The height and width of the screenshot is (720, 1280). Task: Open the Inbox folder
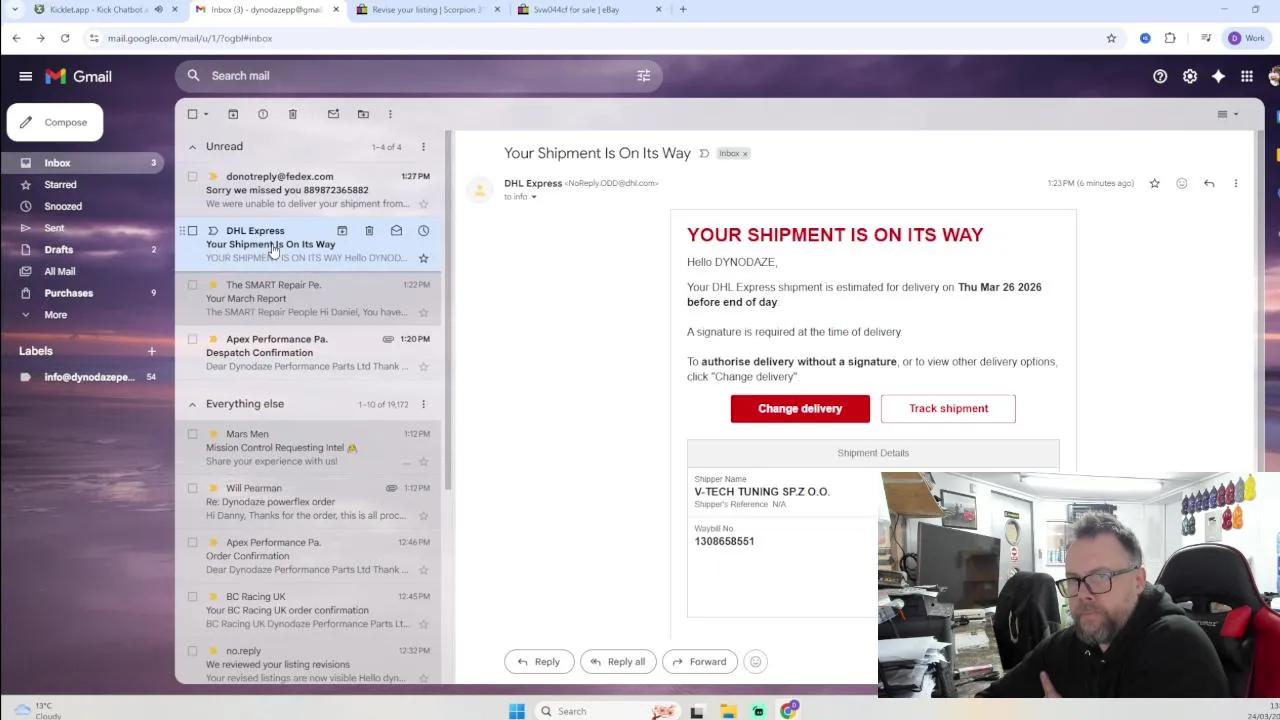tap(84, 163)
